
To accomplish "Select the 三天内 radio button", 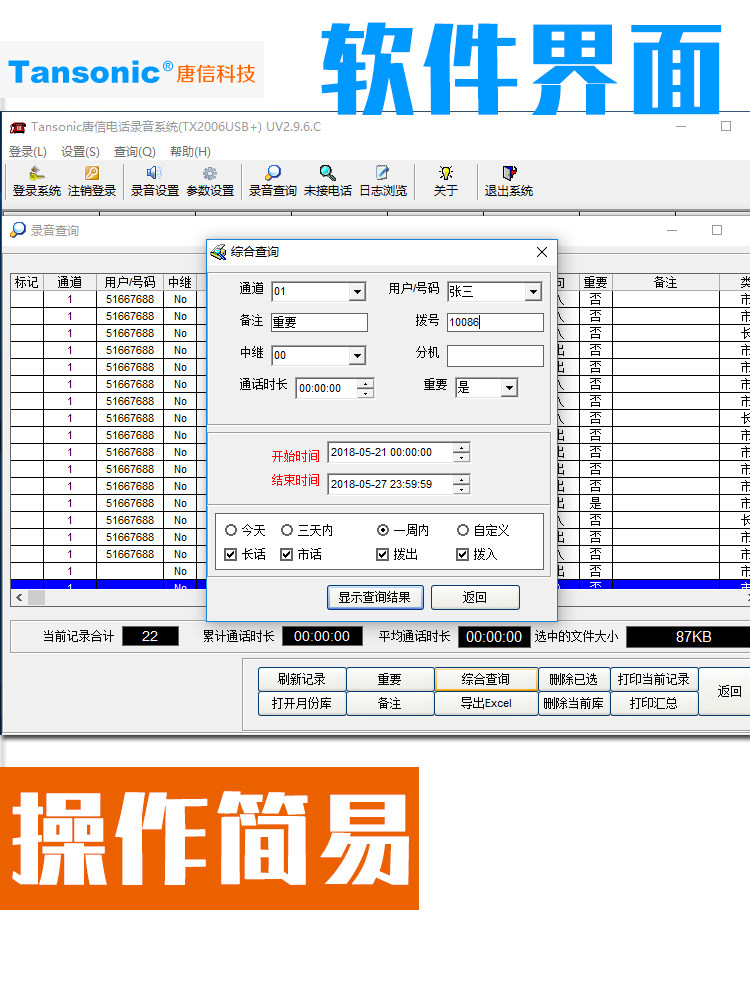I will [x=287, y=530].
